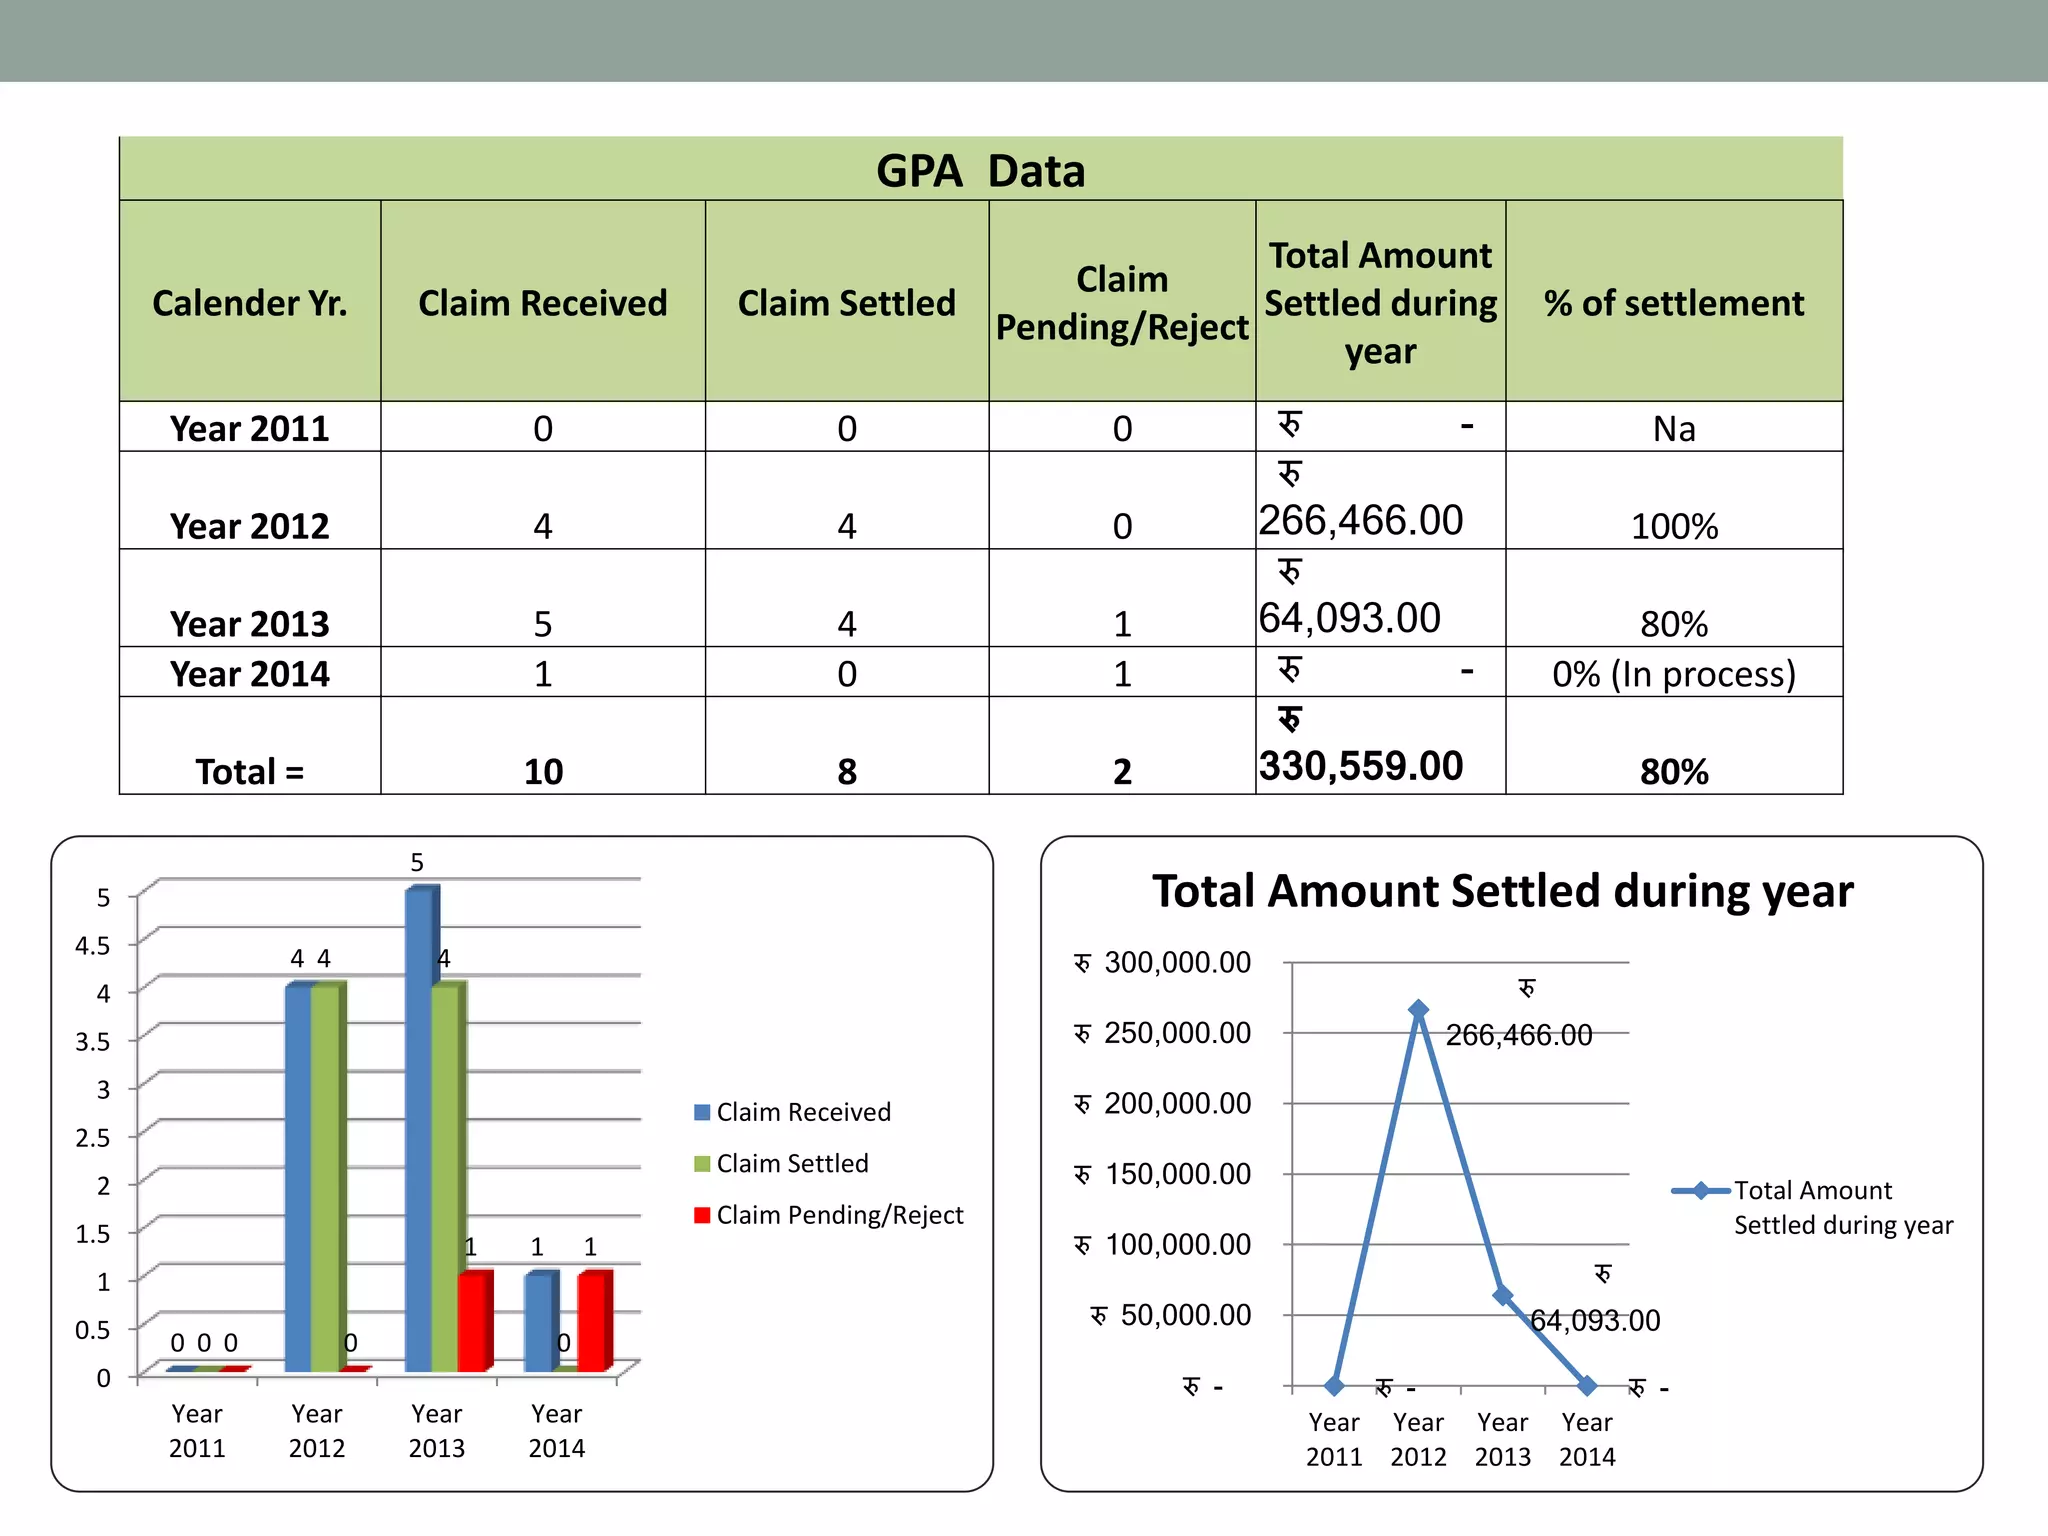Select the green Claim Settled bar for Year 2012
The height and width of the screenshot is (1536, 2048).
click(x=326, y=1178)
